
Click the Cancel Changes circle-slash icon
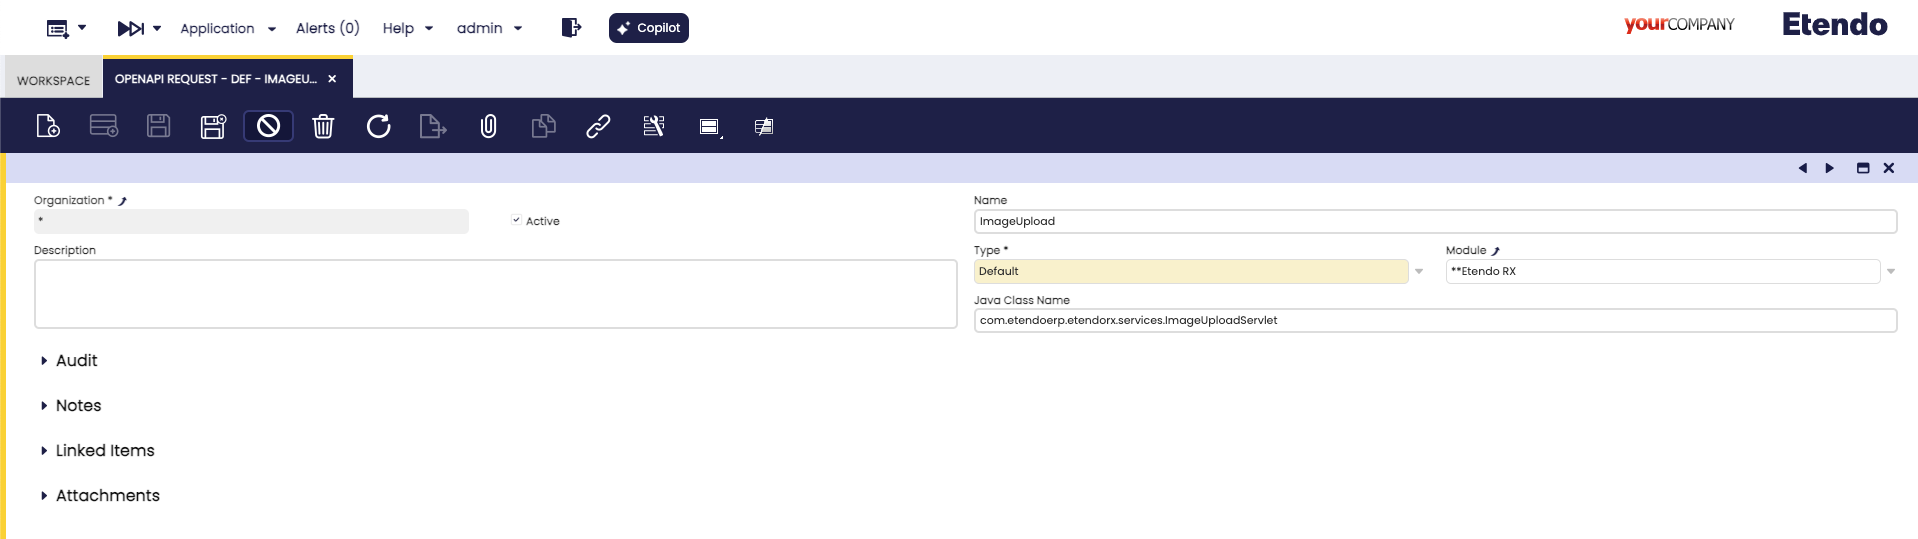(268, 126)
